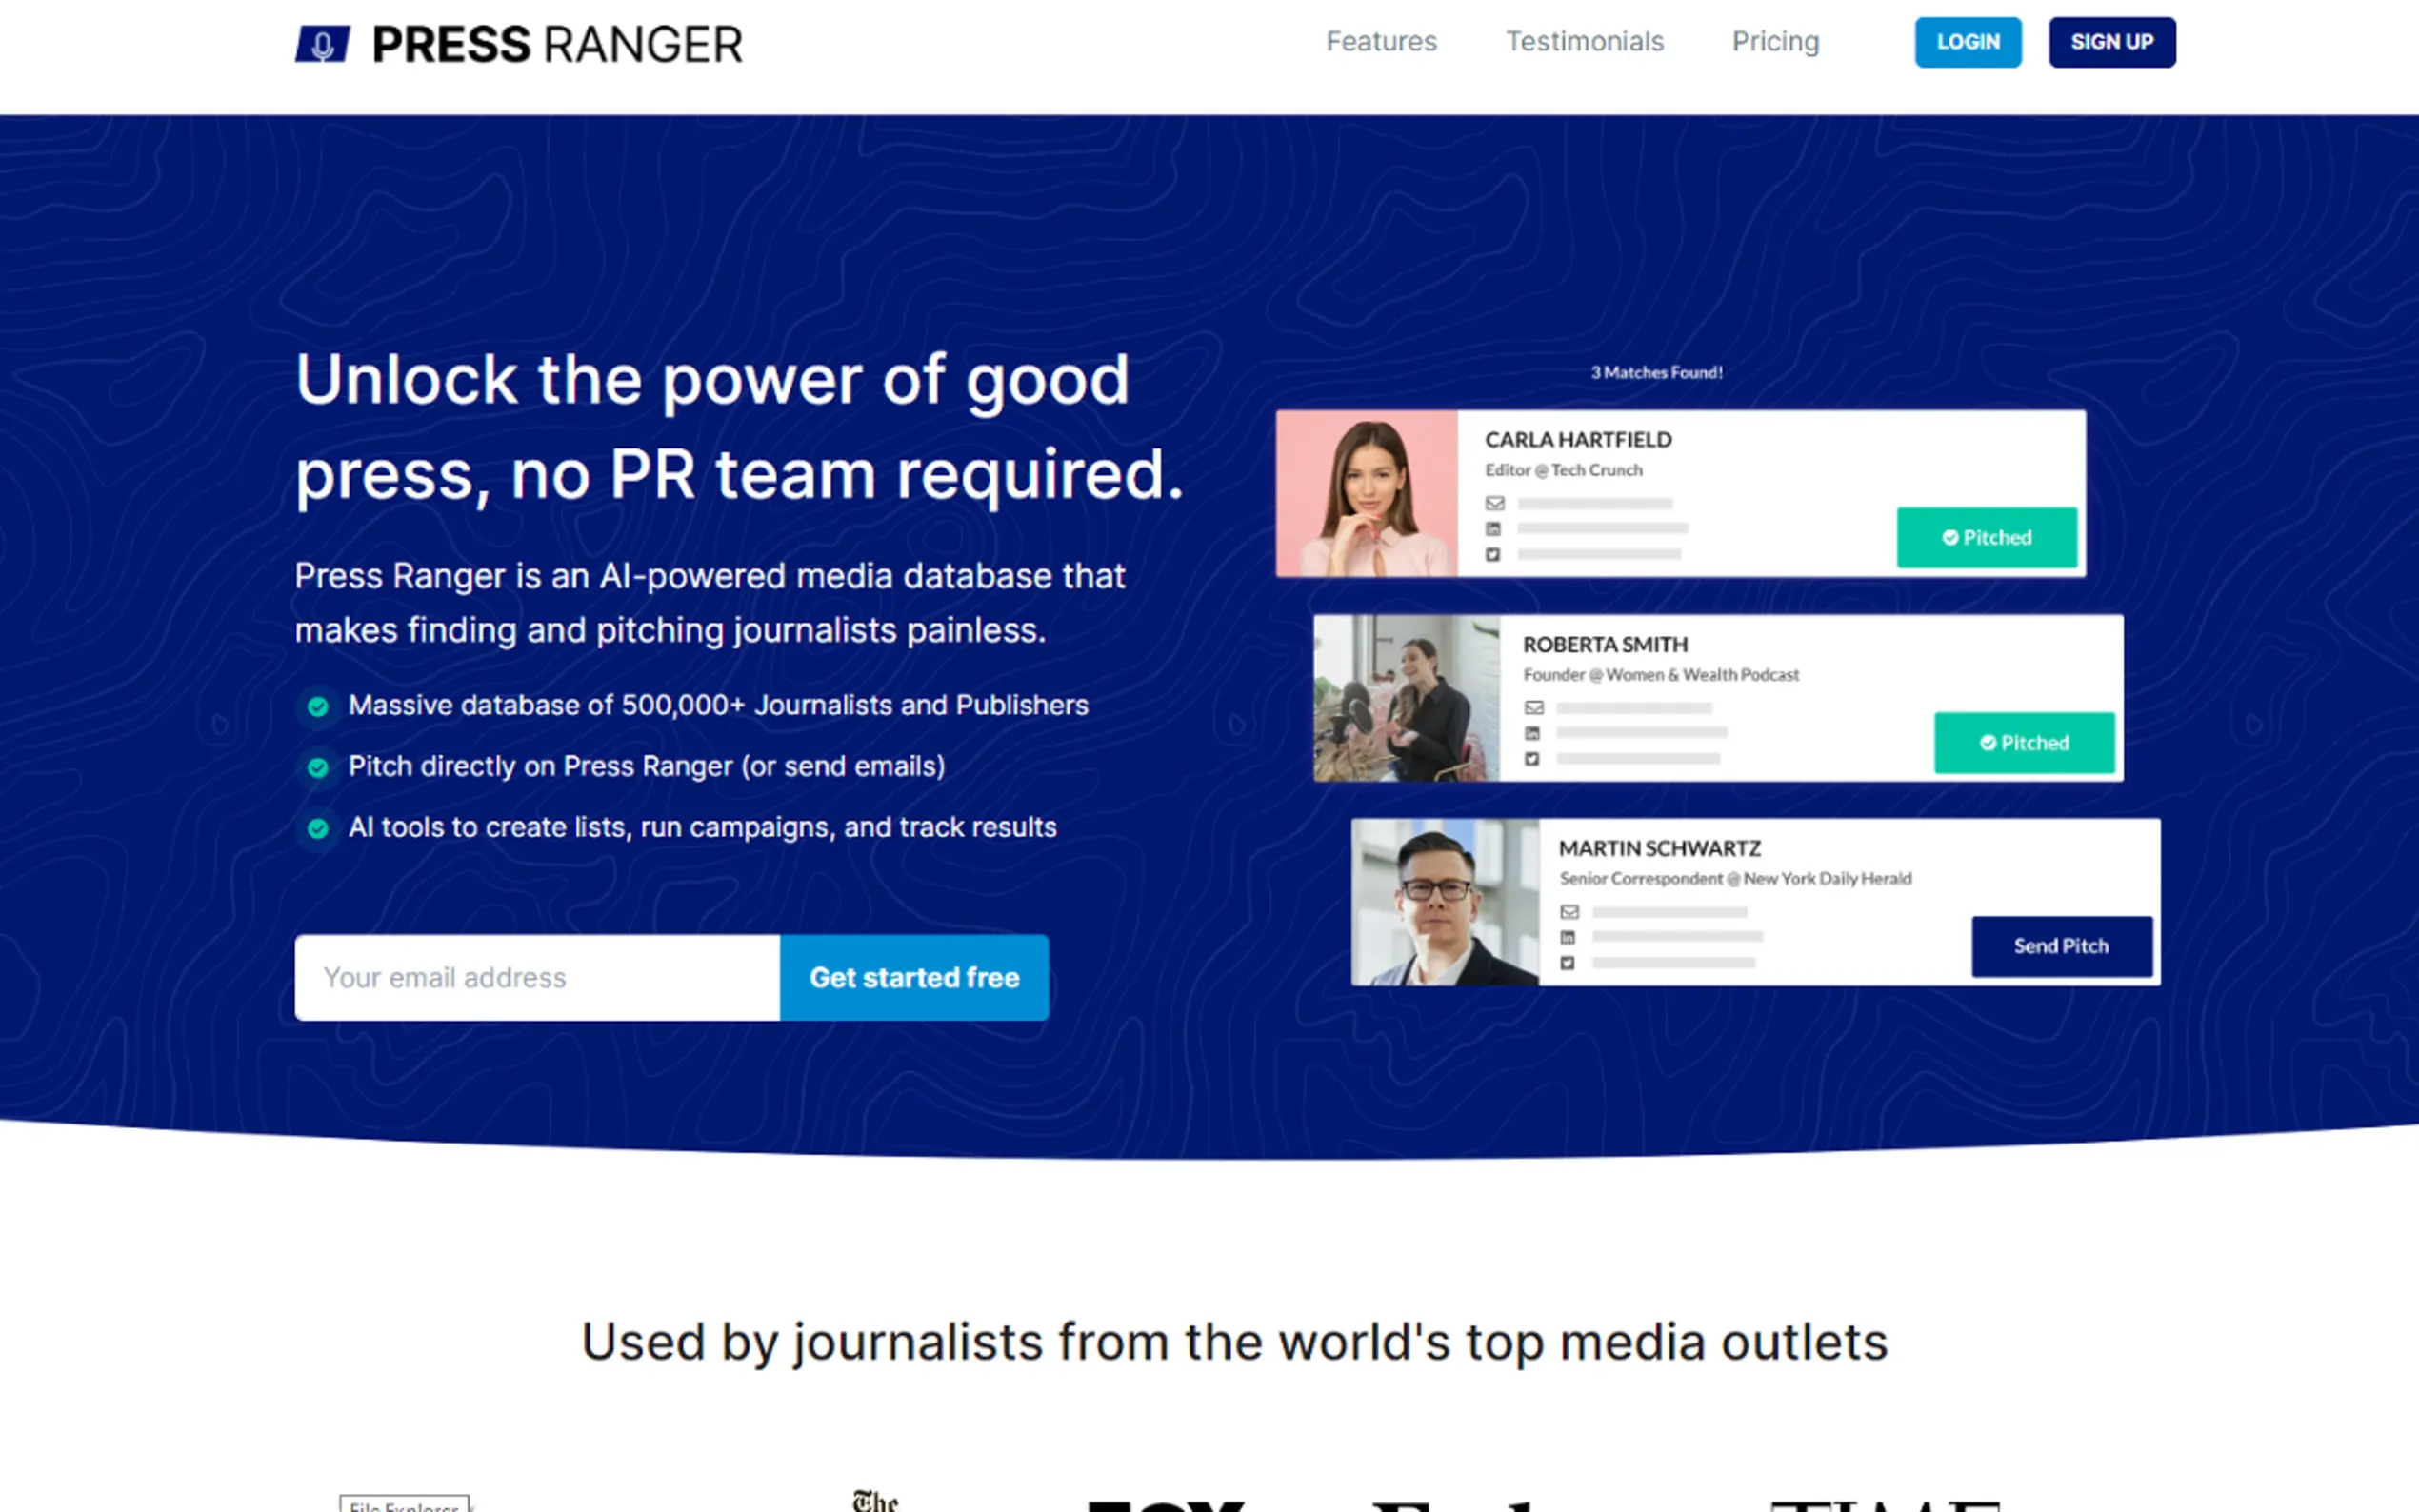Click the Press Ranger microphone logo icon
This screenshot has width=2419, height=1512.
click(322, 44)
